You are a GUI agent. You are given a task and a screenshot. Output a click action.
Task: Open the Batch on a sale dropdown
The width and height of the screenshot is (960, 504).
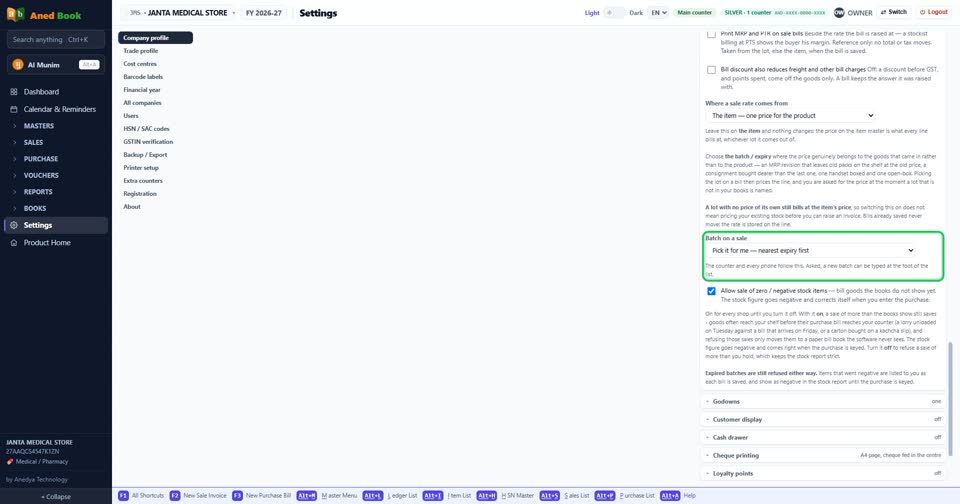click(x=811, y=250)
